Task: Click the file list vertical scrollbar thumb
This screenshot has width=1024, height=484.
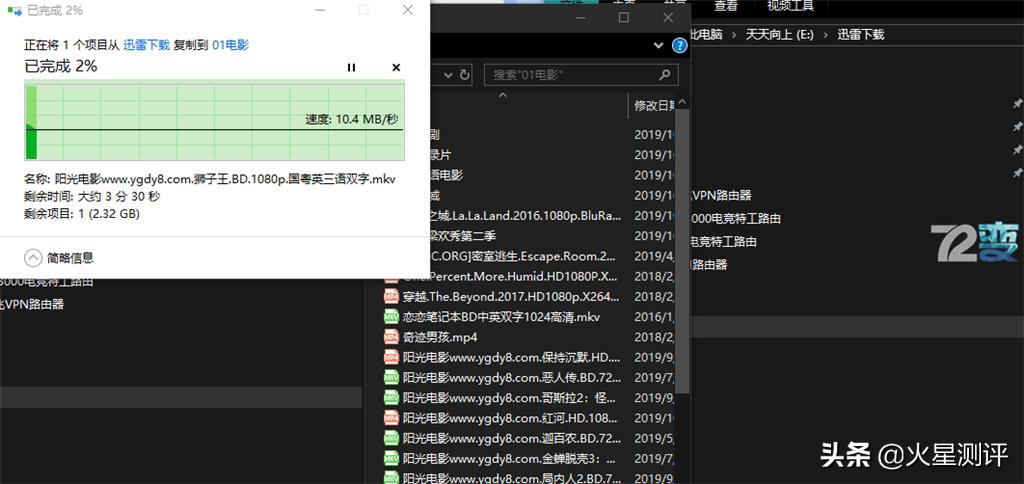Action: click(682, 251)
